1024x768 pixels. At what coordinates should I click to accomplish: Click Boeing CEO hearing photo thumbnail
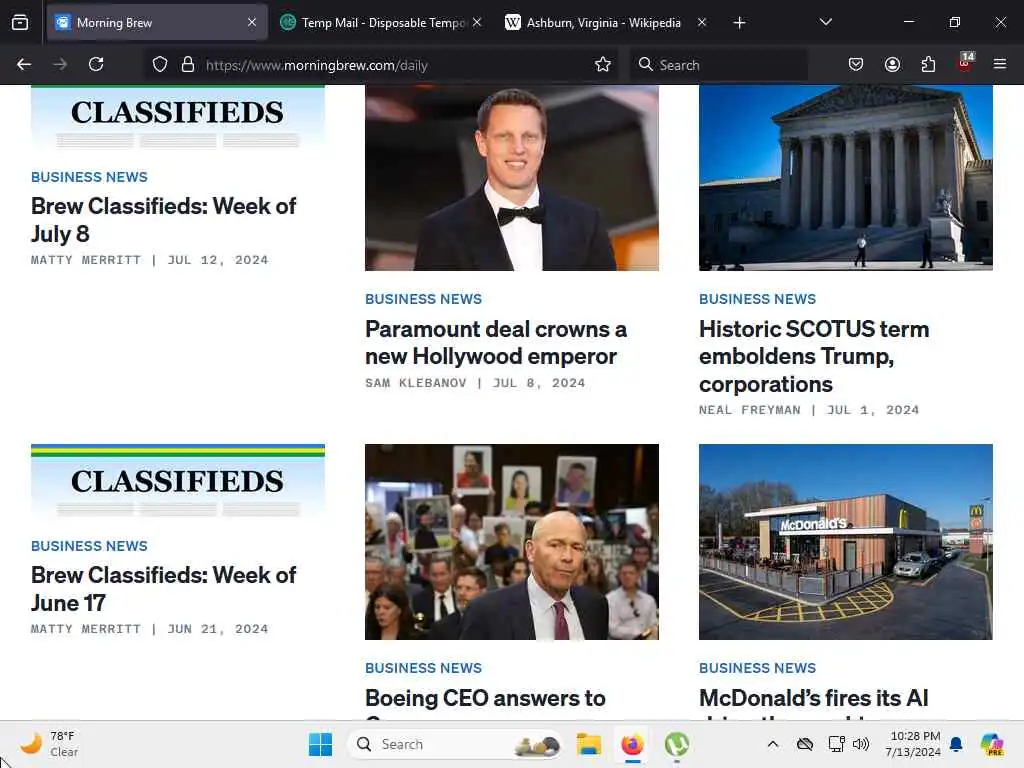point(511,542)
